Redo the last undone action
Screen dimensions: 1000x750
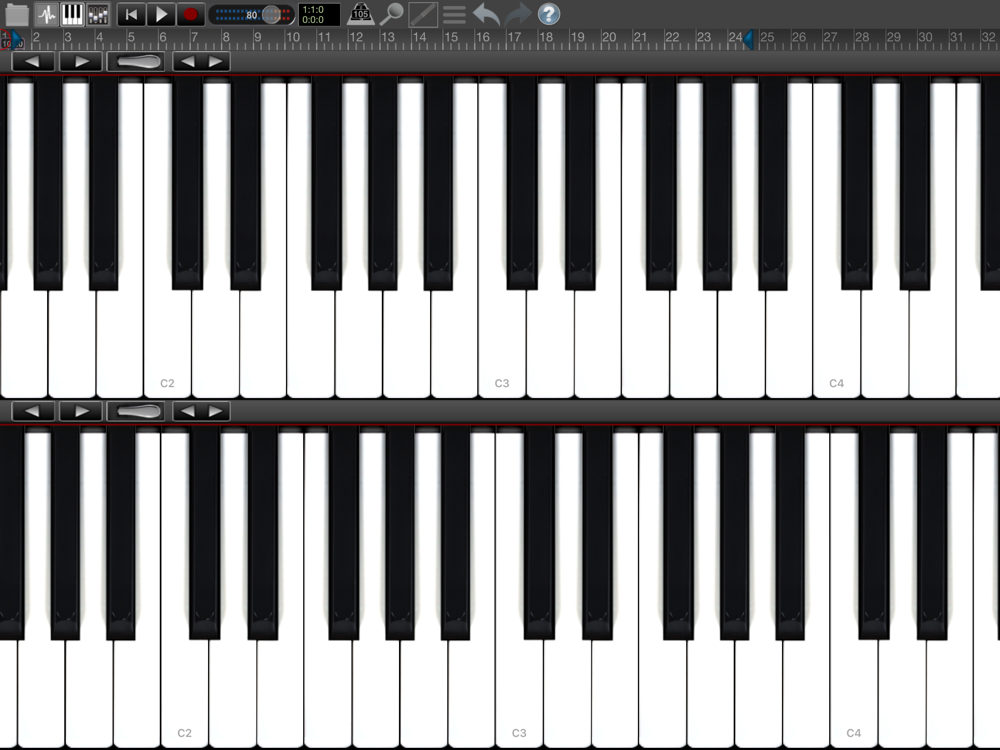tap(517, 14)
